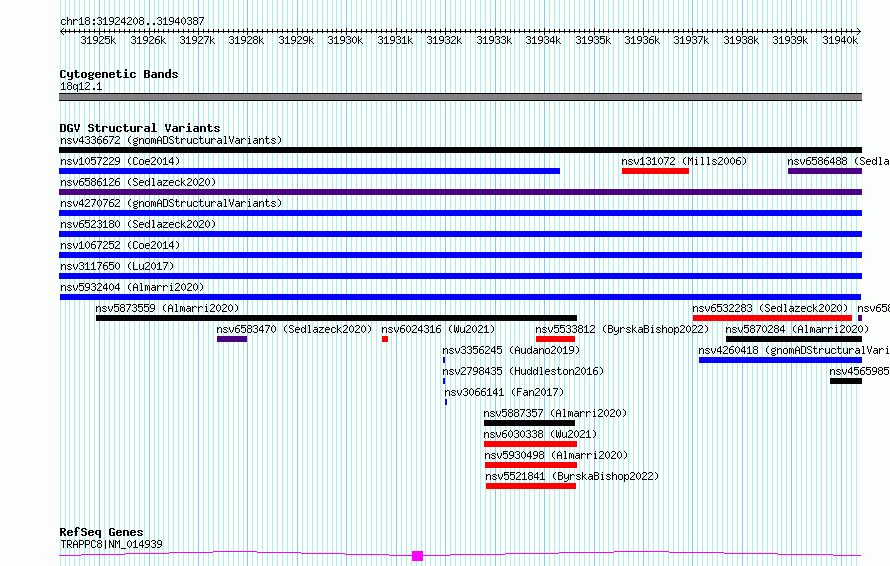Click the nsv4336672 gnomADStructuralVariants label
This screenshot has width=890, height=566.
tap(171, 140)
